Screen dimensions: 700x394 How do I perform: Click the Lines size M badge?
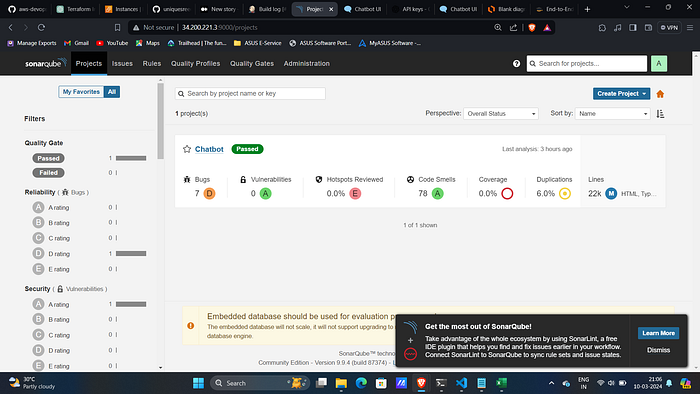[x=611, y=194]
